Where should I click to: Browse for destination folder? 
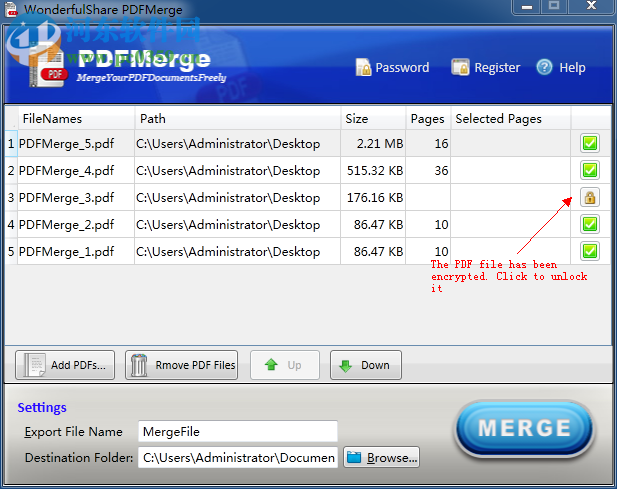point(381,457)
